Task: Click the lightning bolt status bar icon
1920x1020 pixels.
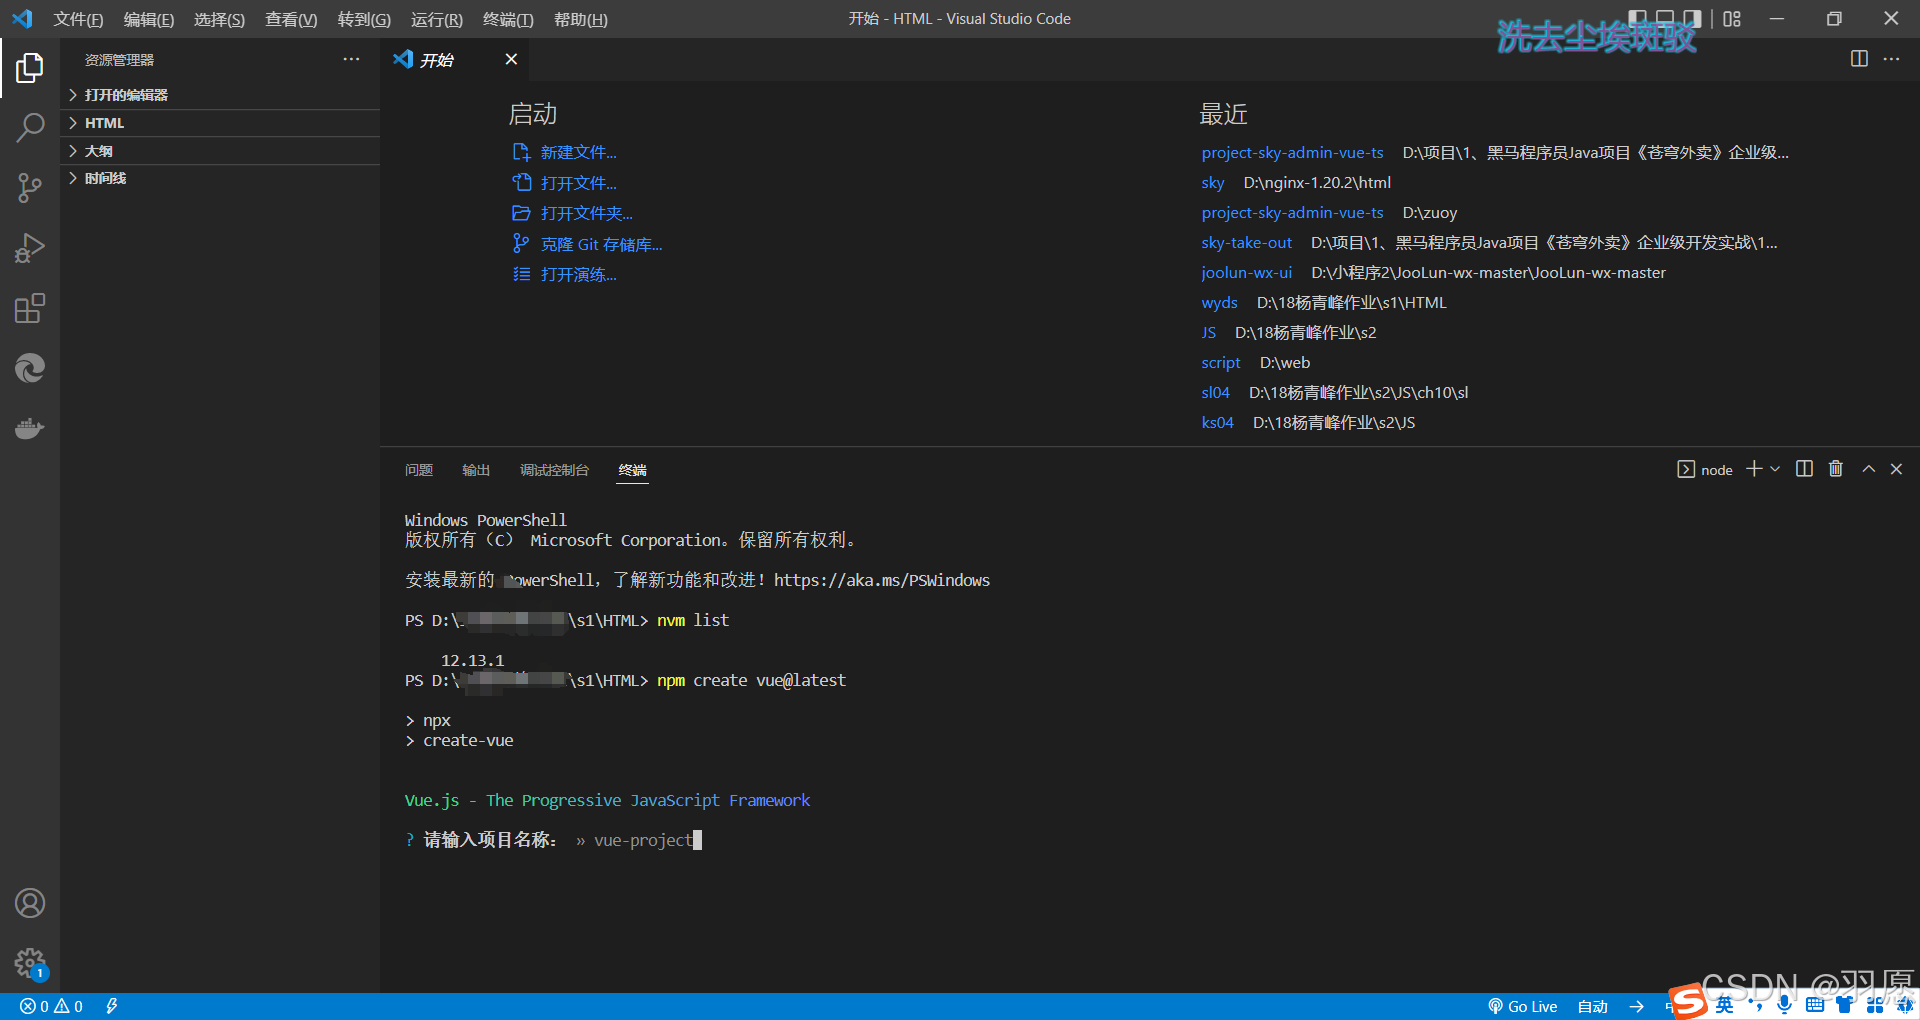Action: pos(112,1006)
